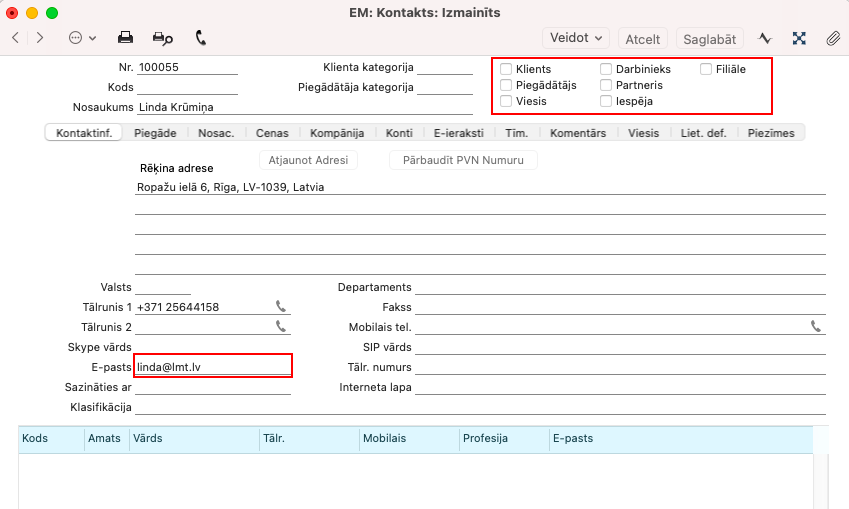The width and height of the screenshot is (849, 509).
Task: Click the E-pasts input field
Action: (212, 367)
